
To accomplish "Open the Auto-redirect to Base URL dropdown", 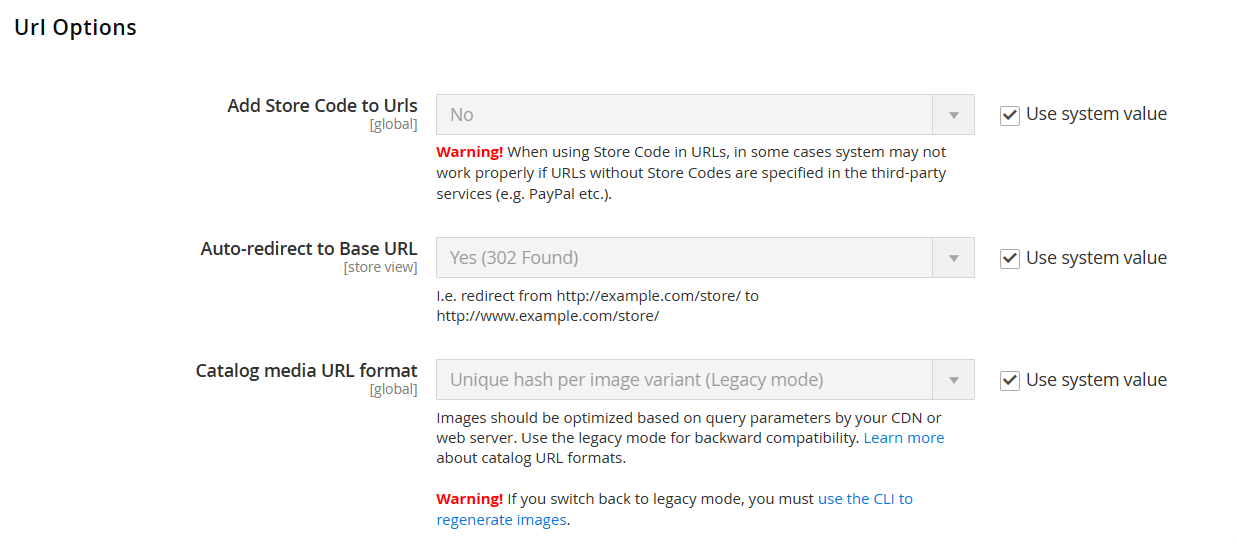I will [x=685, y=258].
